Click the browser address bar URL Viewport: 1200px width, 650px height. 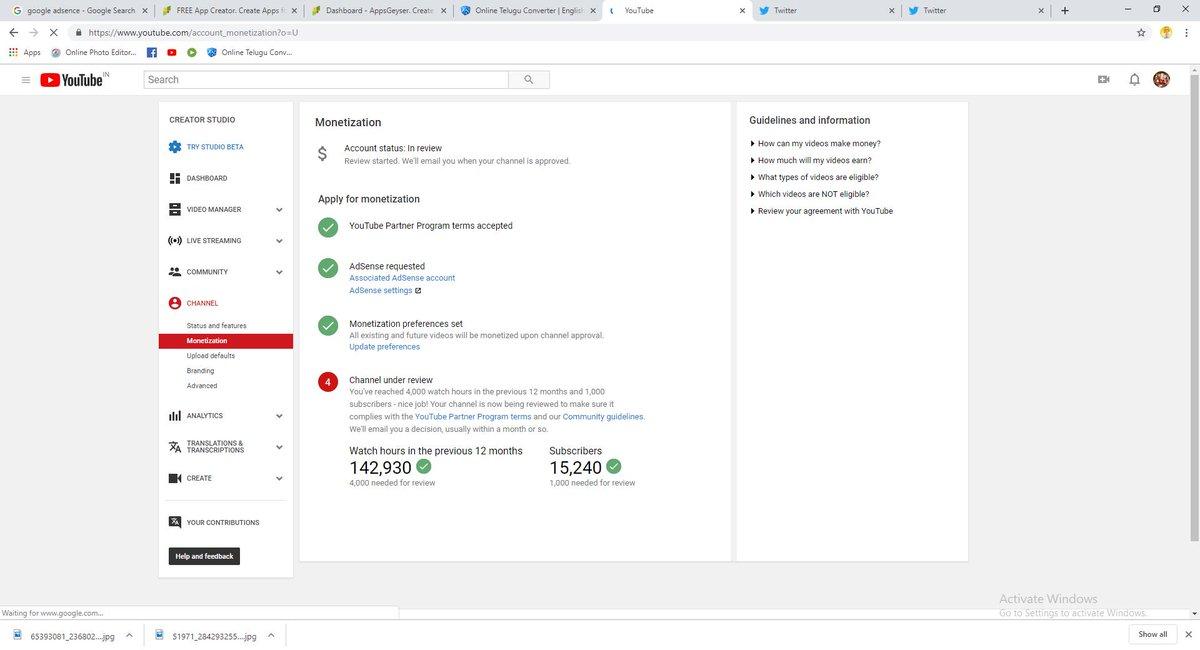tap(194, 32)
